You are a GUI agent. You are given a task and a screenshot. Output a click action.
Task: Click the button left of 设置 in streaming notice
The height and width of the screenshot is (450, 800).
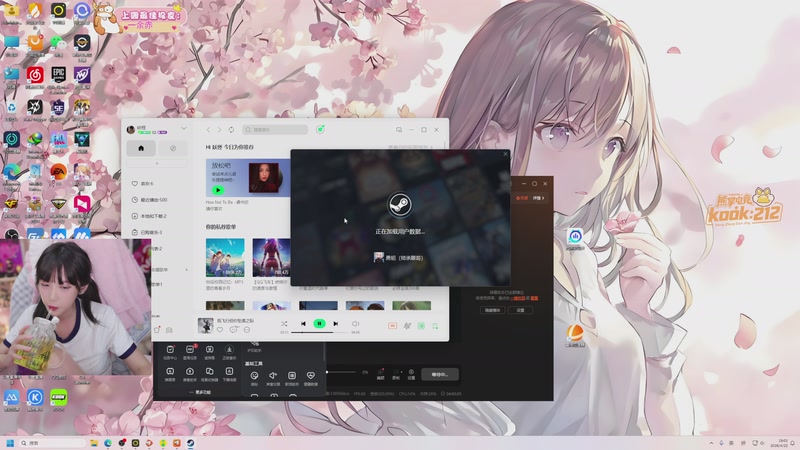pos(492,310)
